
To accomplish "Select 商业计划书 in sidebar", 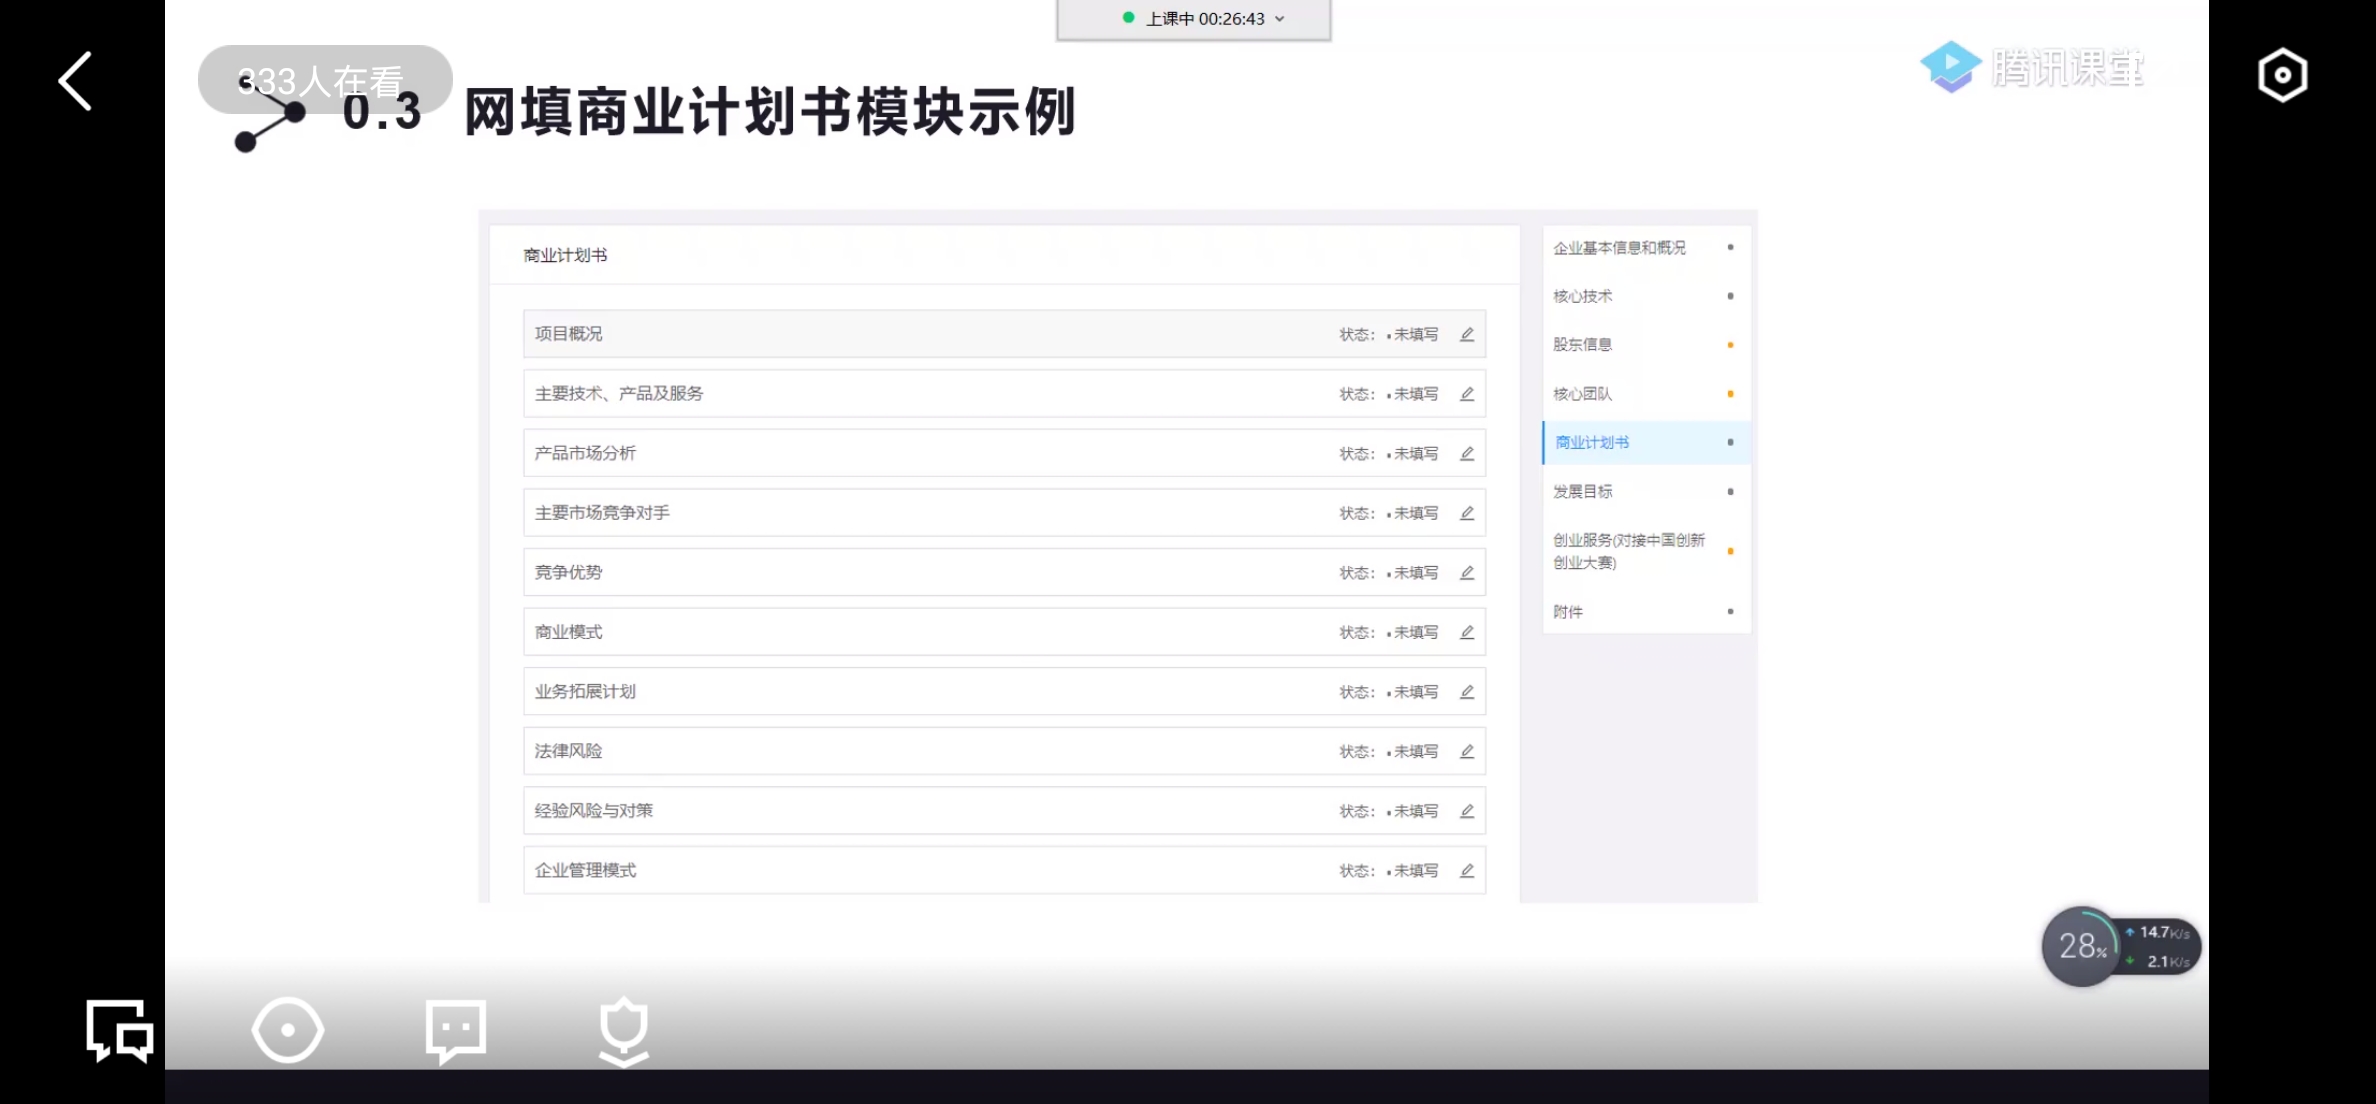I will [1646, 442].
